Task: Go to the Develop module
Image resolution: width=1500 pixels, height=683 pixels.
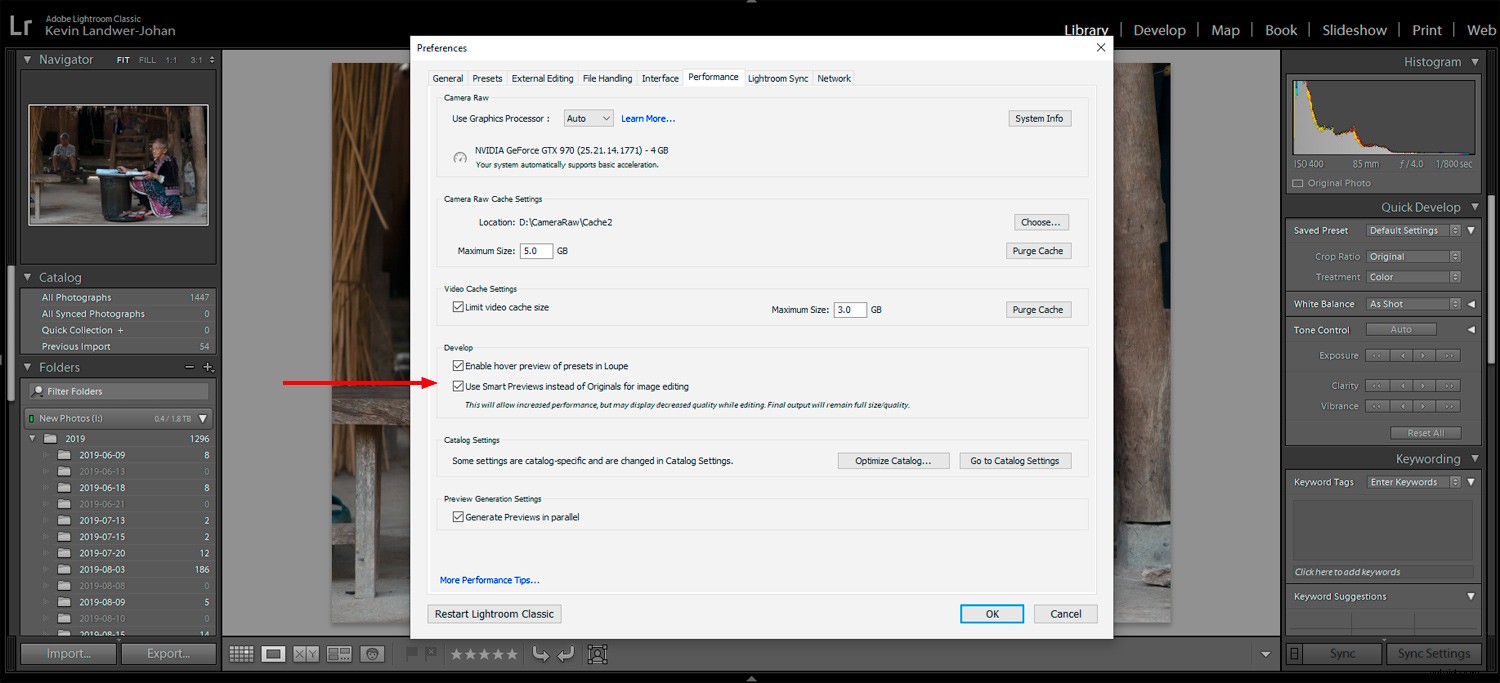Action: (1159, 30)
